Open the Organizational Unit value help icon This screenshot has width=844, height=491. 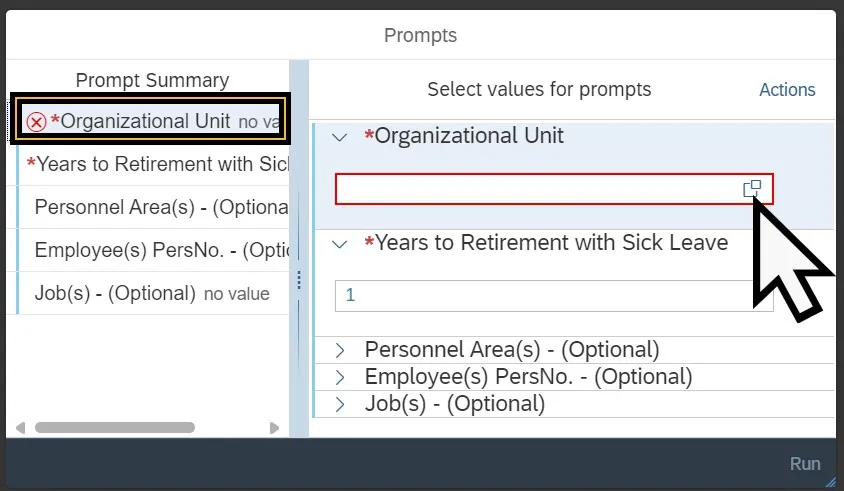tap(752, 189)
